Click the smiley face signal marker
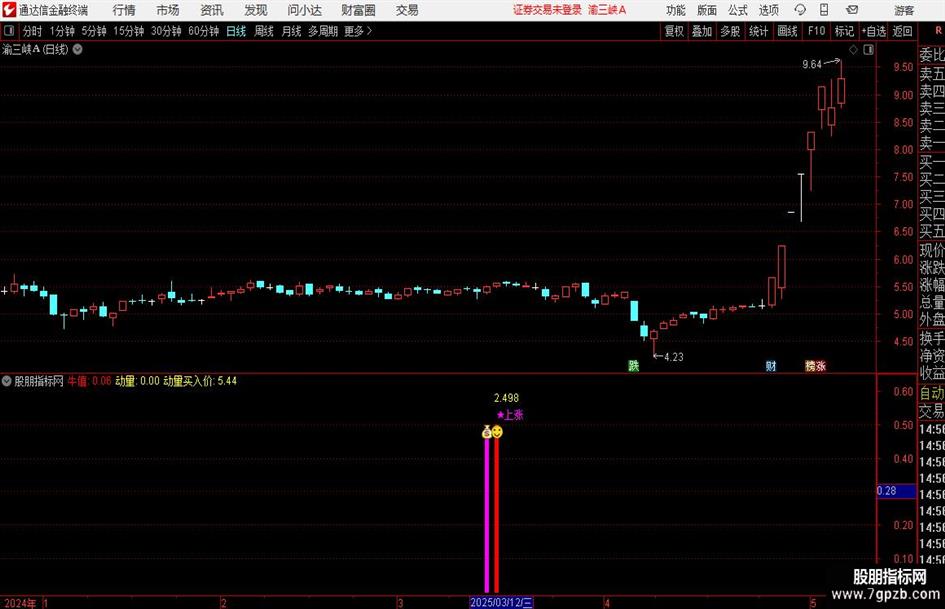The height and width of the screenshot is (609, 945). click(x=497, y=432)
